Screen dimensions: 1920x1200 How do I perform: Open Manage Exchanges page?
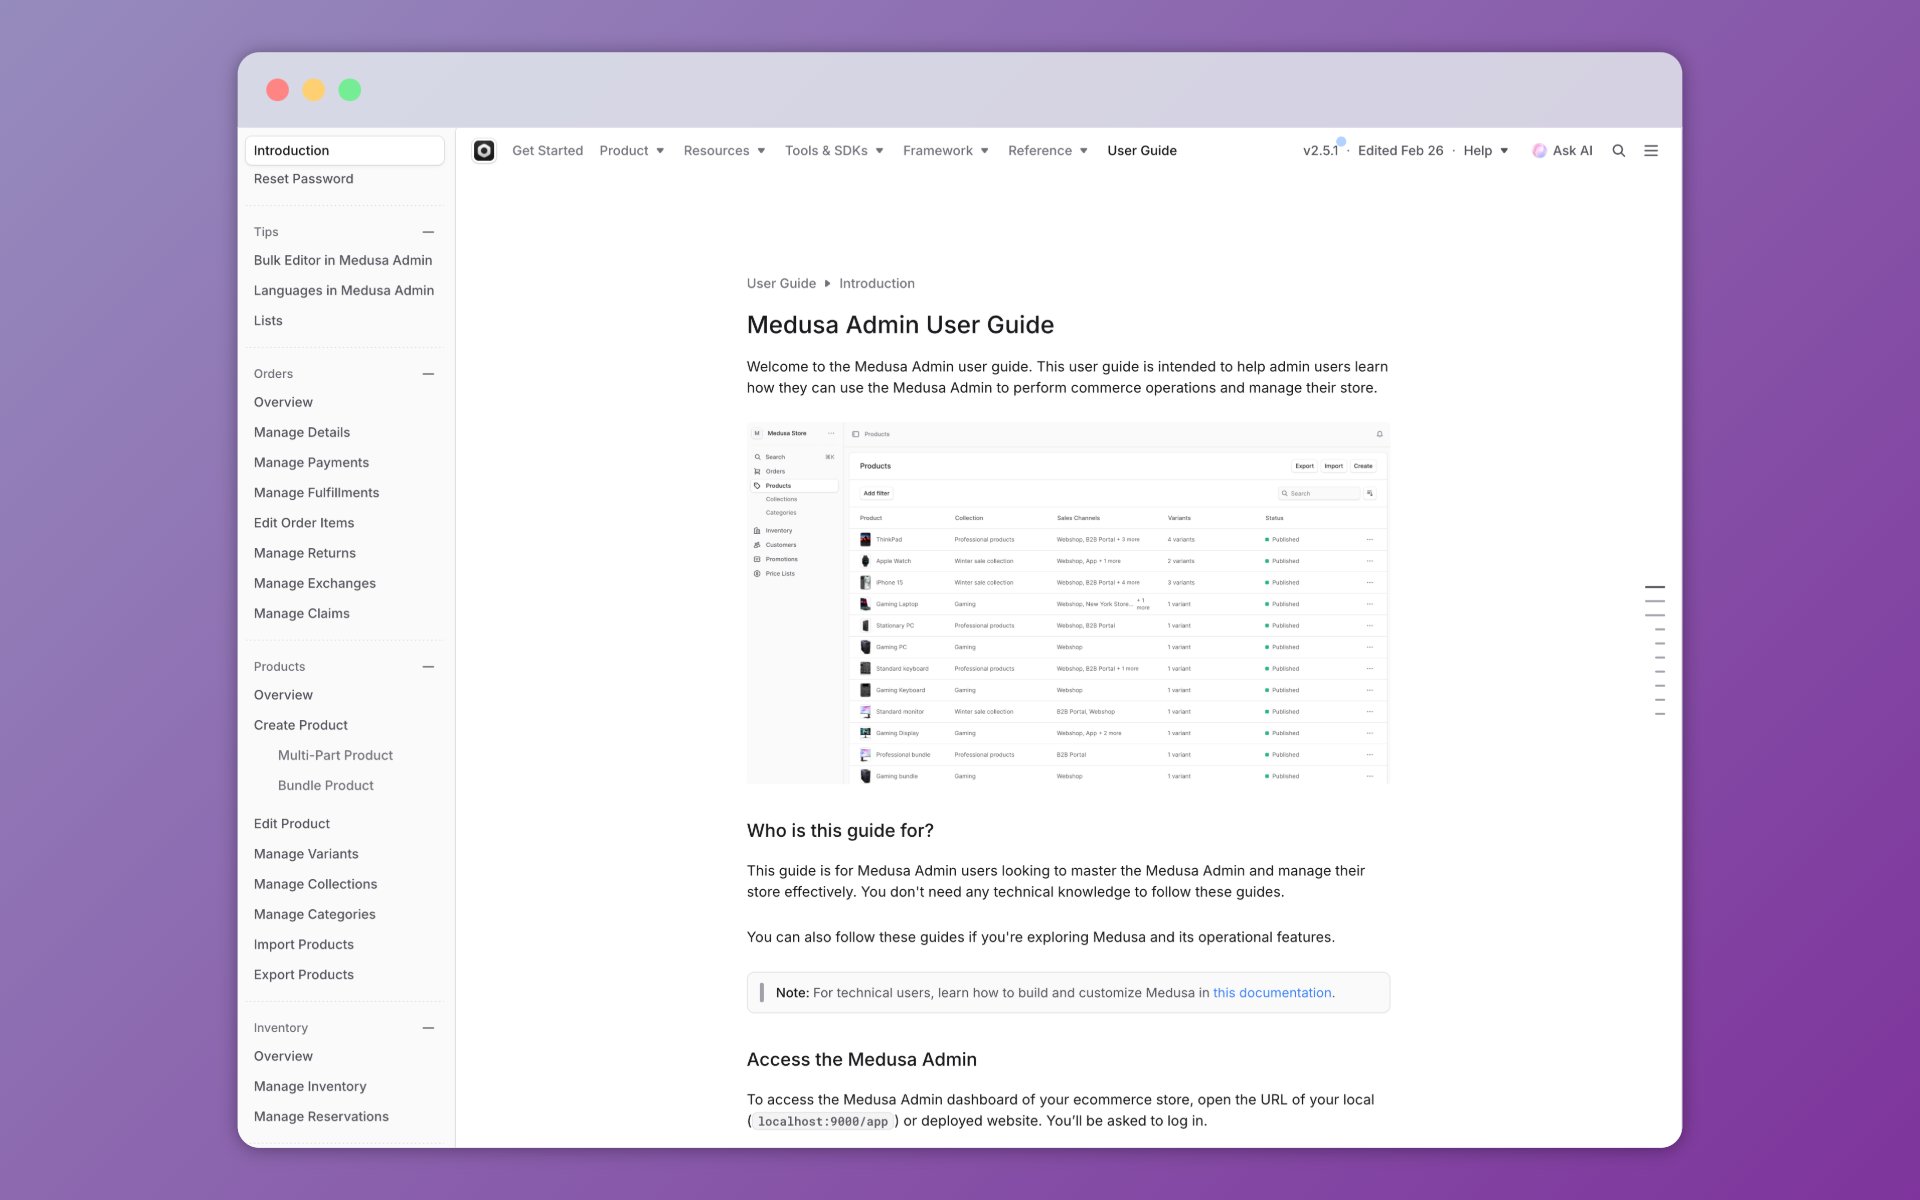315,583
